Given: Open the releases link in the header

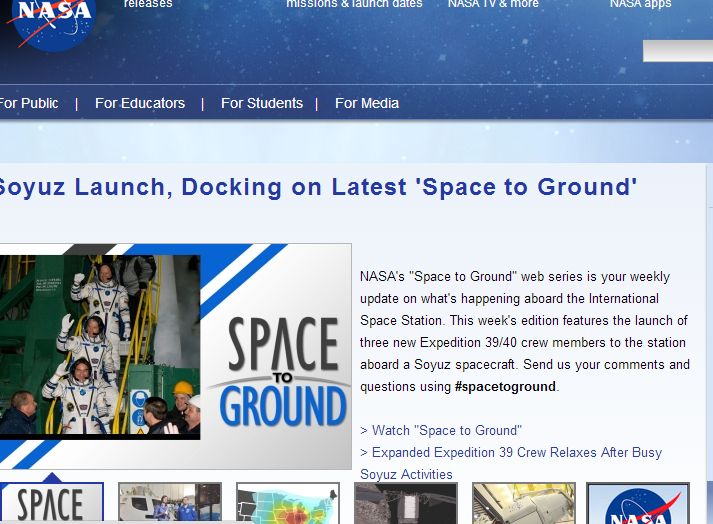Looking at the screenshot, I should coord(148,4).
